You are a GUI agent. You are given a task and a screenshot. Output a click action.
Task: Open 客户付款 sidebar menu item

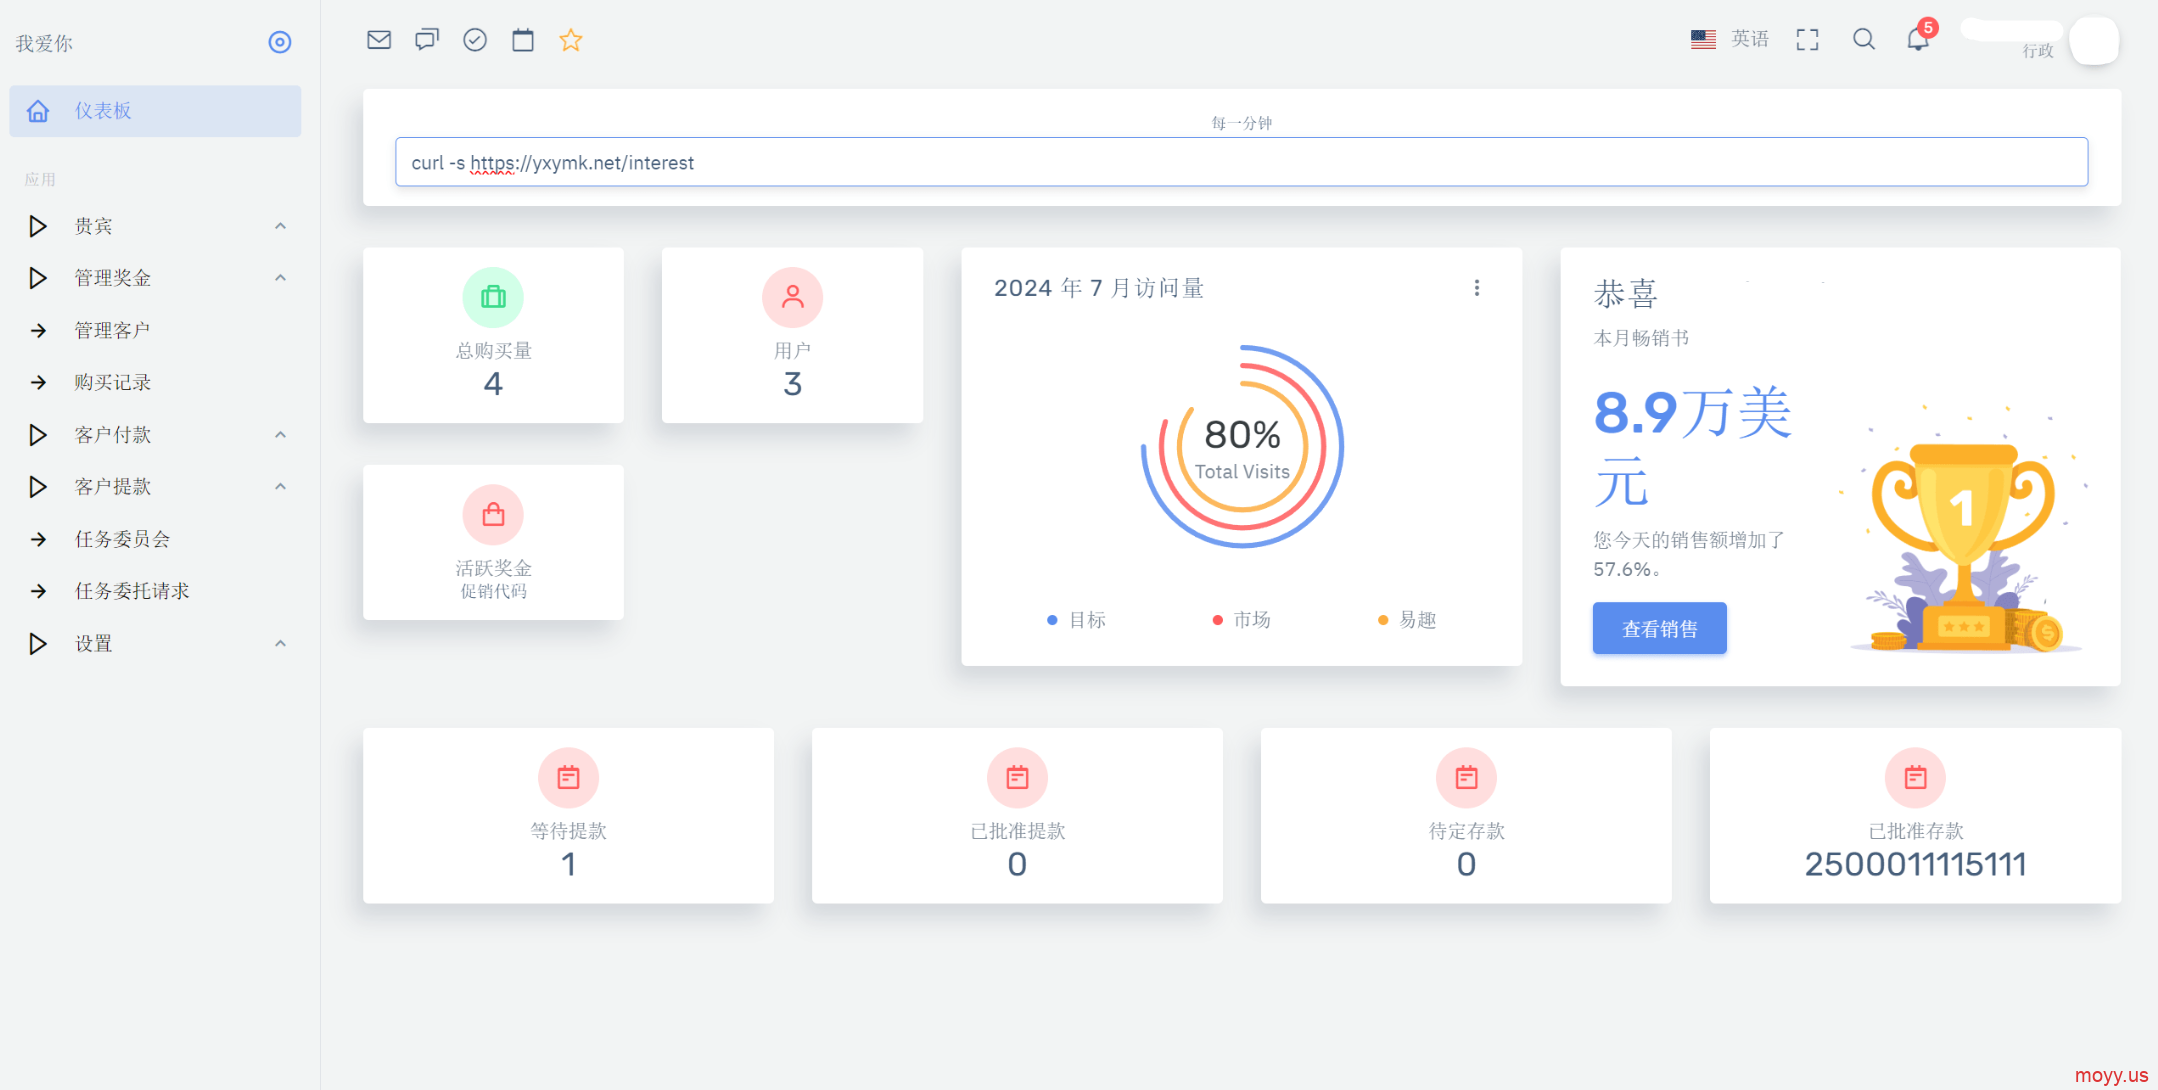(155, 435)
